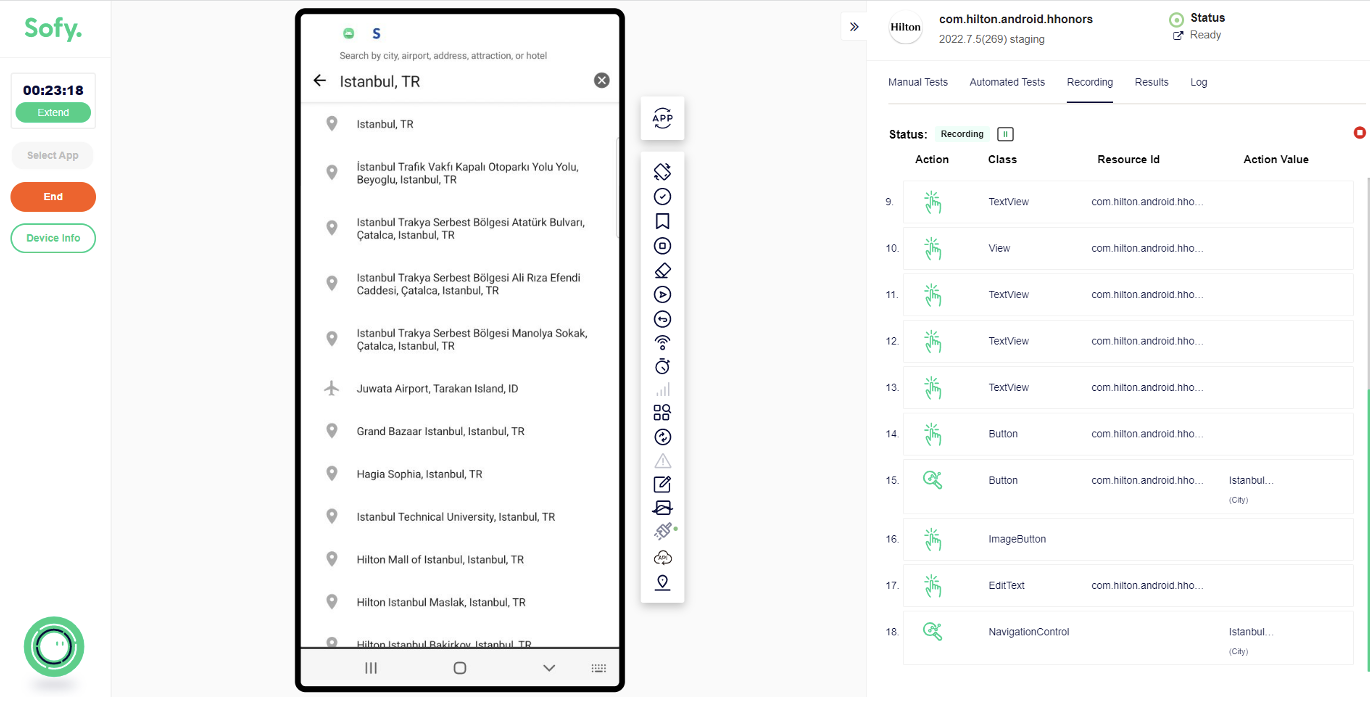
Task: Select Grand Bazaar Istanbul suggestion
Action: (x=460, y=431)
